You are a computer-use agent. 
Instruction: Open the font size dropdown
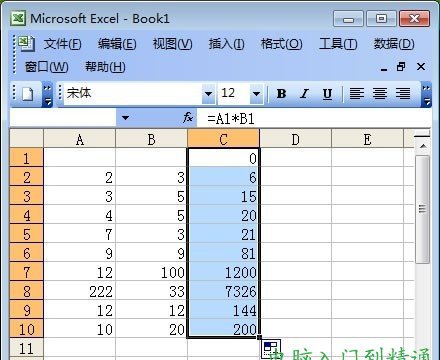[256, 94]
